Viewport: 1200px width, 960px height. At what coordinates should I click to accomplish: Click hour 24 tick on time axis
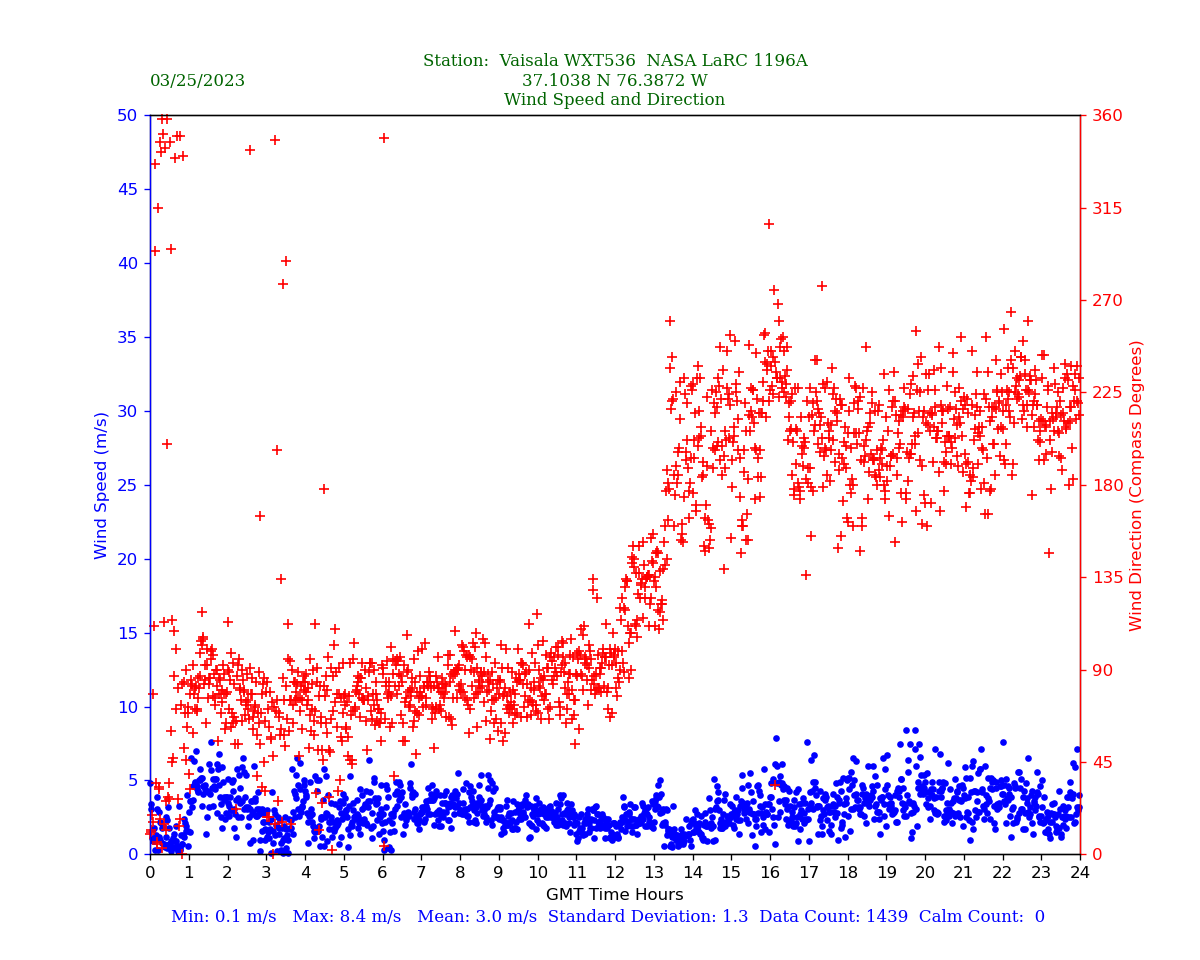tap(1080, 872)
